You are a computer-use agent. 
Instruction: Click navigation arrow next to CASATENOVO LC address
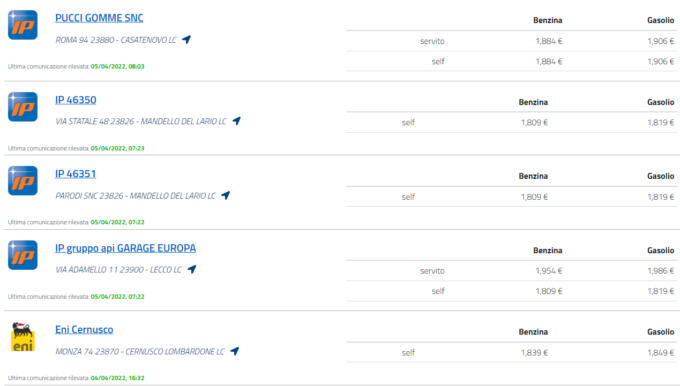[x=186, y=39]
